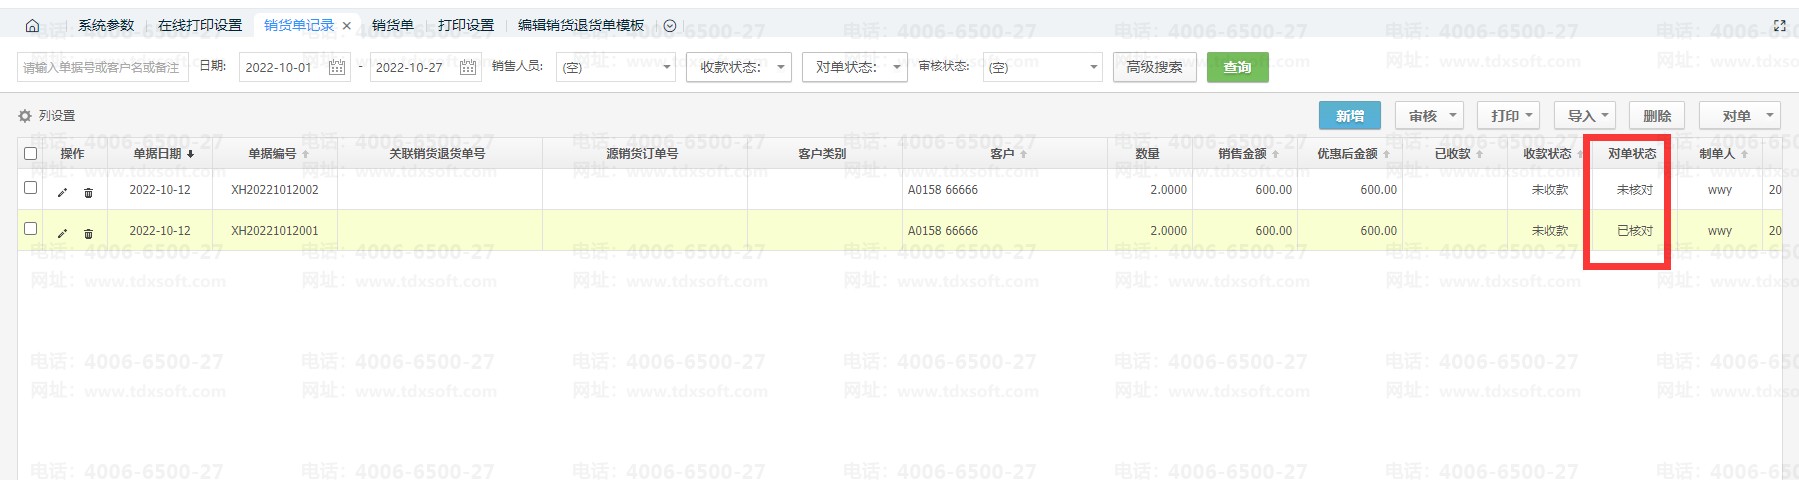
Task: Open 列设置 column settings gear
Action: point(25,116)
